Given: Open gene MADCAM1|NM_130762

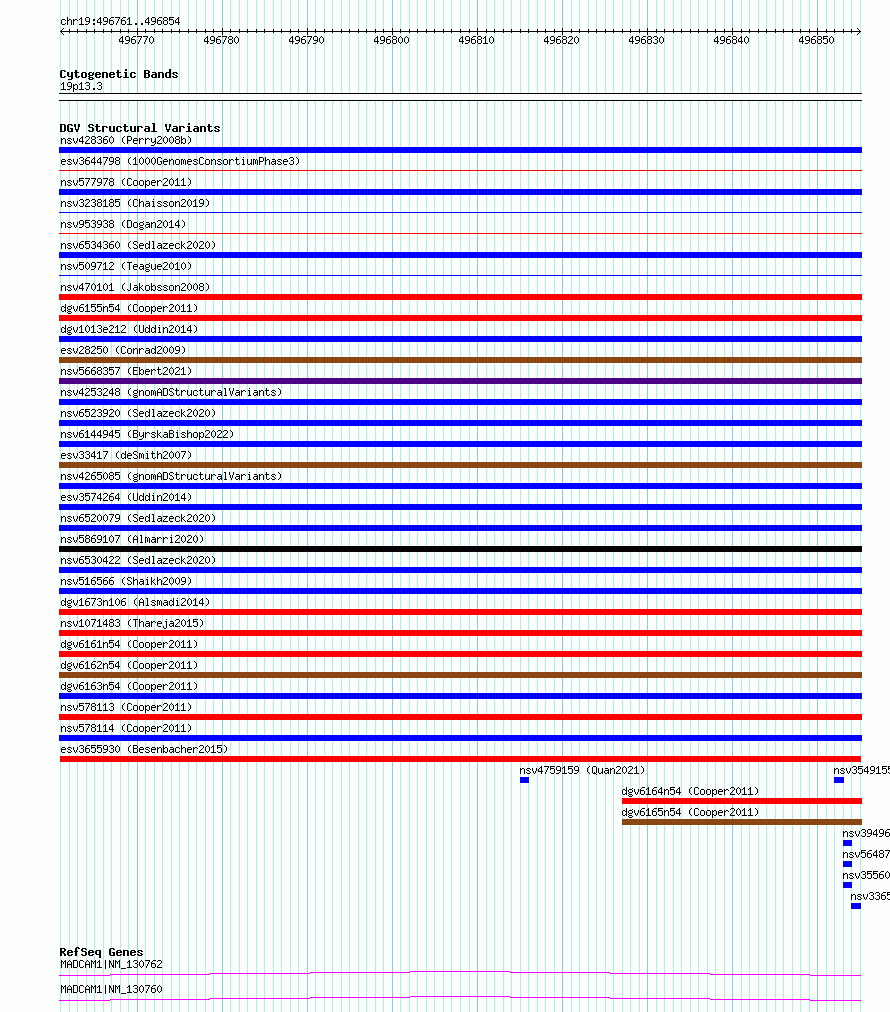Looking at the screenshot, I should click(x=111, y=964).
